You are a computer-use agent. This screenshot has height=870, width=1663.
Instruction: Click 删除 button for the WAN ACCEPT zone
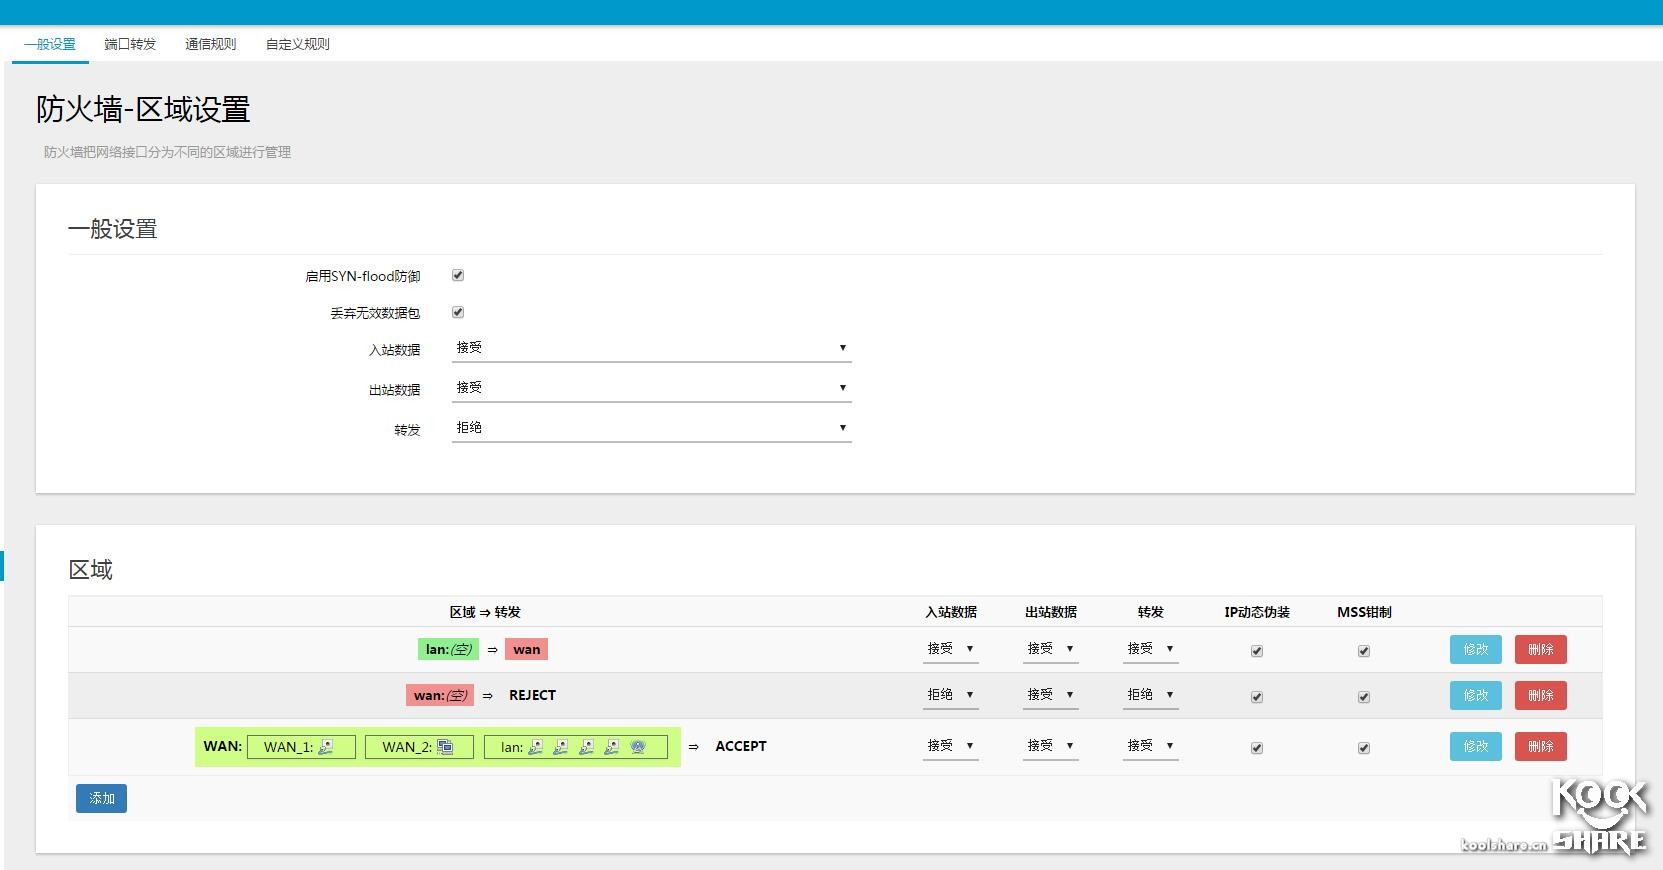click(1540, 747)
